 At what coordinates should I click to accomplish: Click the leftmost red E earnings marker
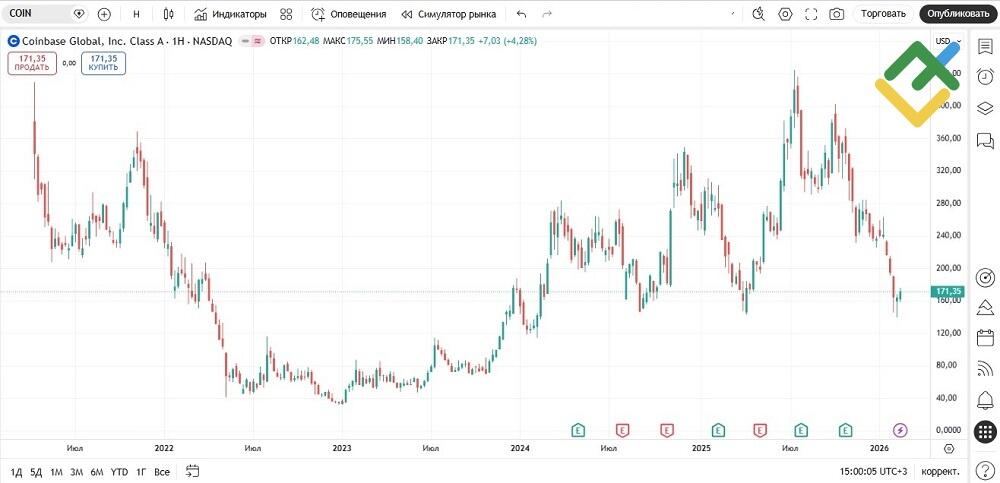pyautogui.click(x=622, y=430)
